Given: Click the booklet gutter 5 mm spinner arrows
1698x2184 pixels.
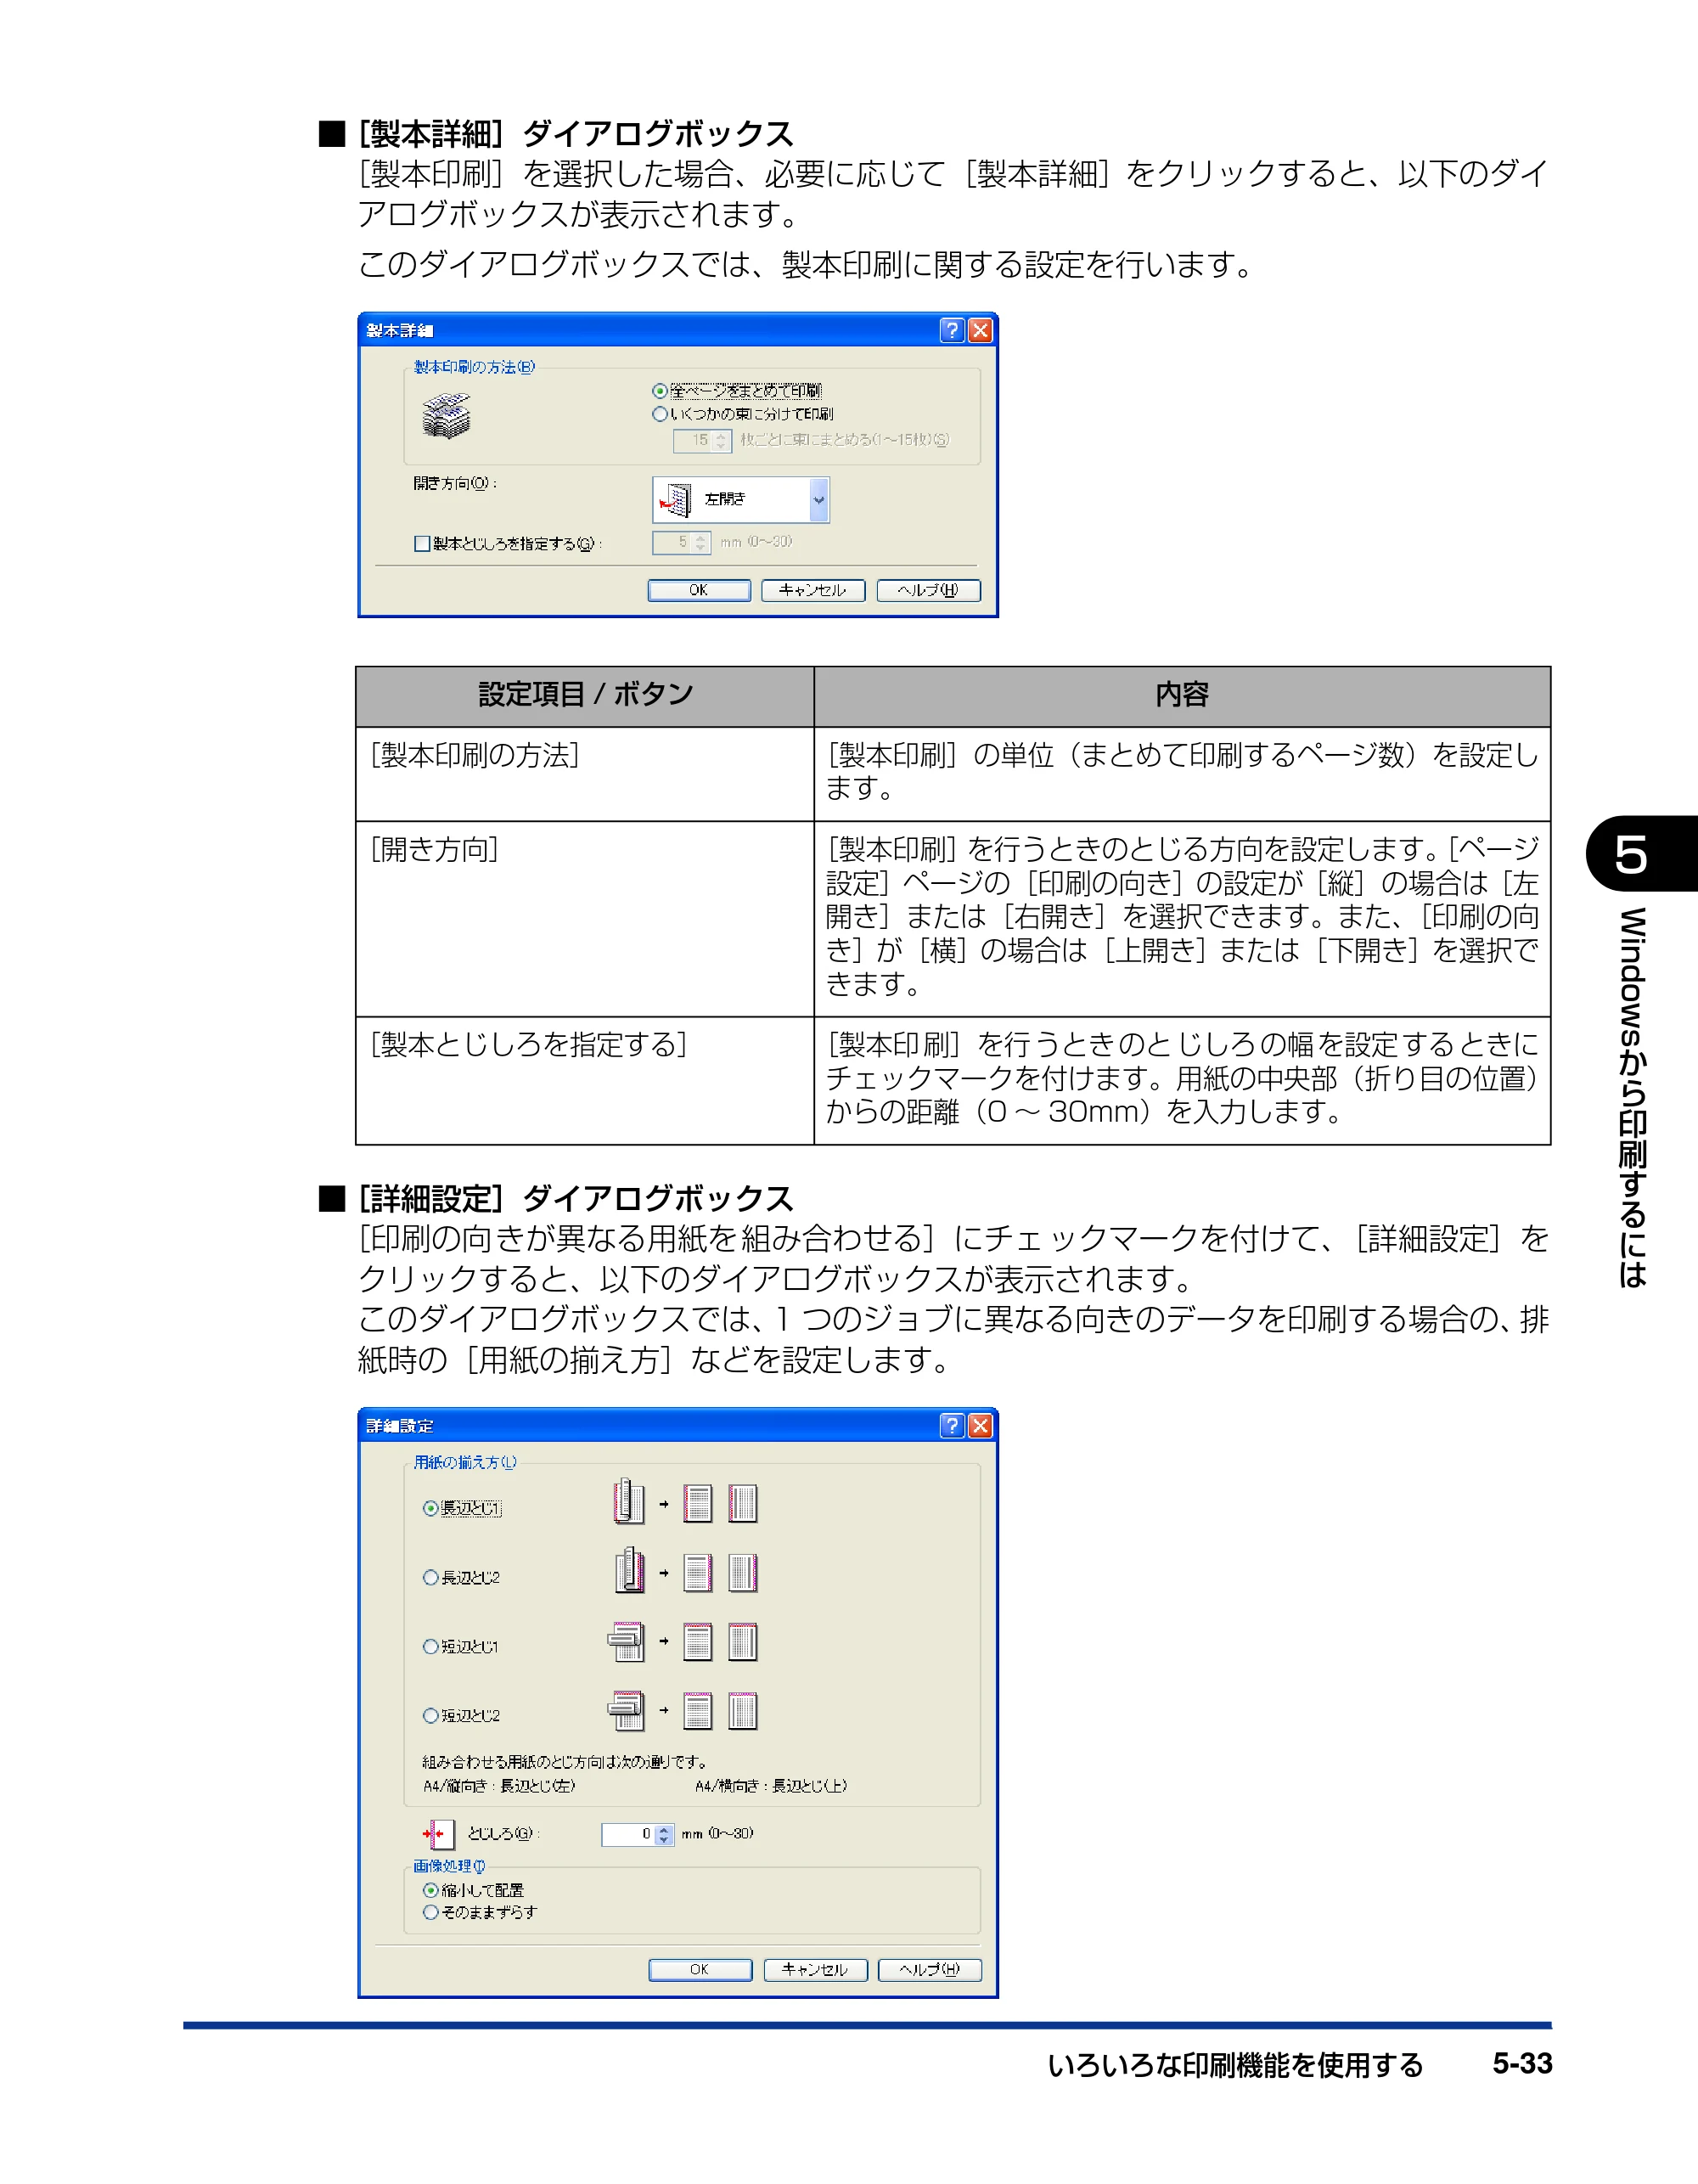Looking at the screenshot, I should [x=700, y=543].
